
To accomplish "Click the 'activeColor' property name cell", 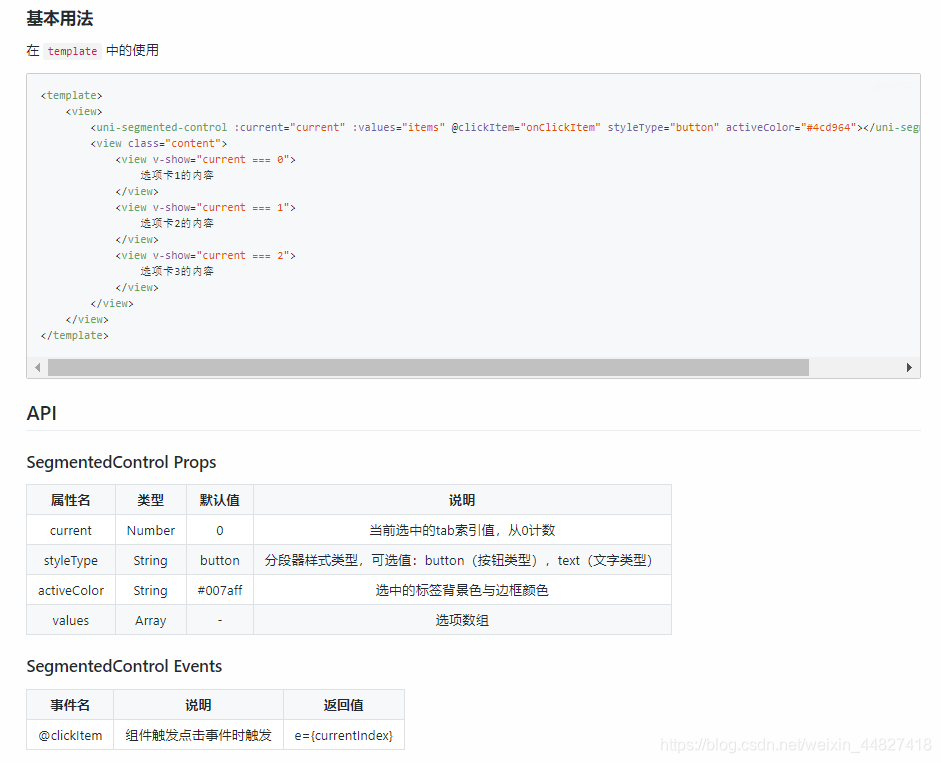I will 71,590.
